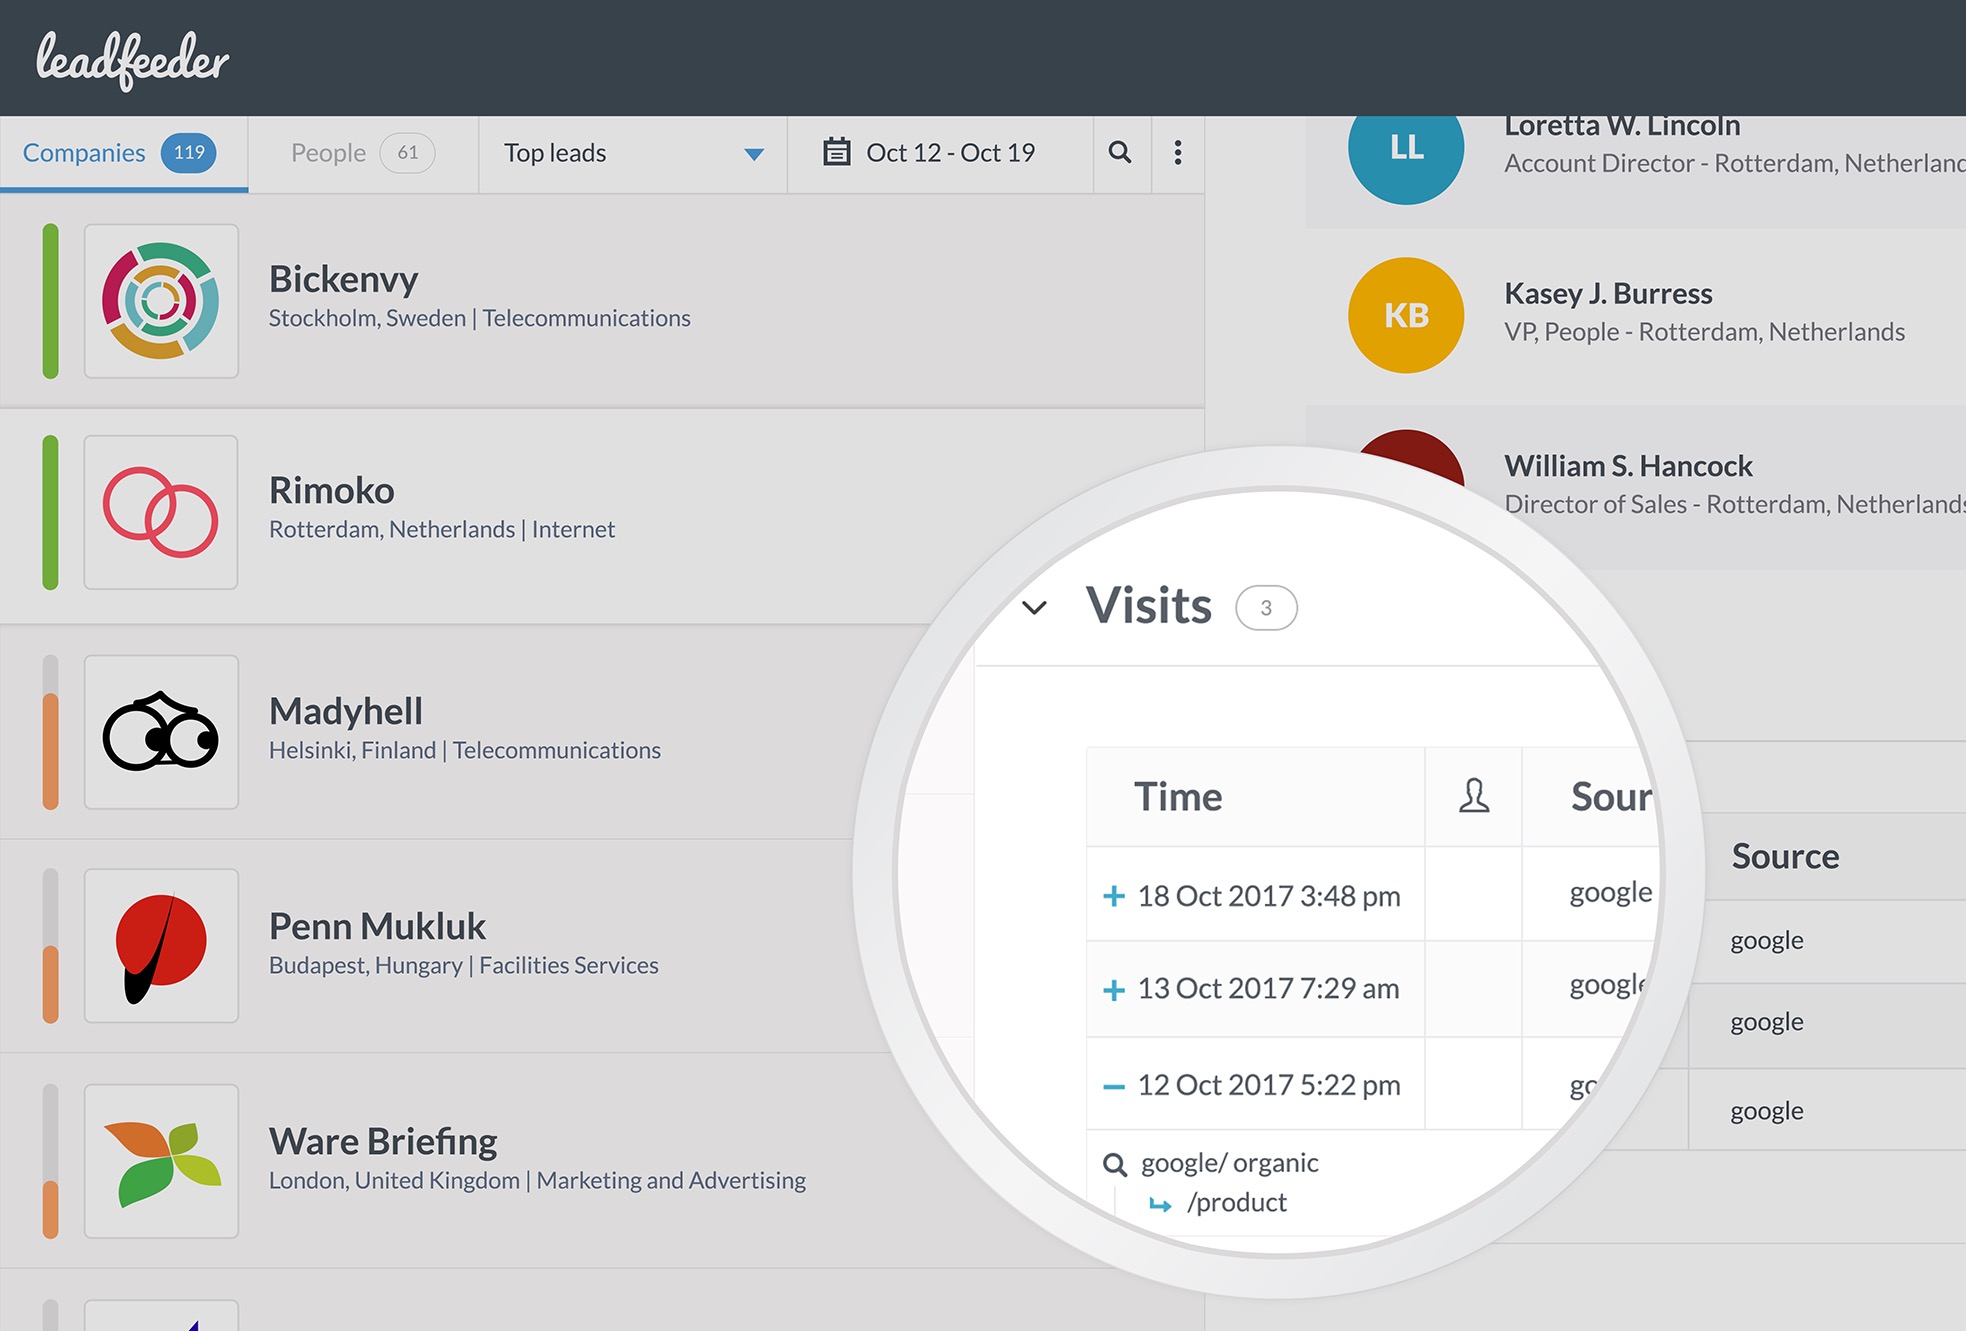Click the calendar icon for date range
The image size is (1966, 1331).
point(836,152)
